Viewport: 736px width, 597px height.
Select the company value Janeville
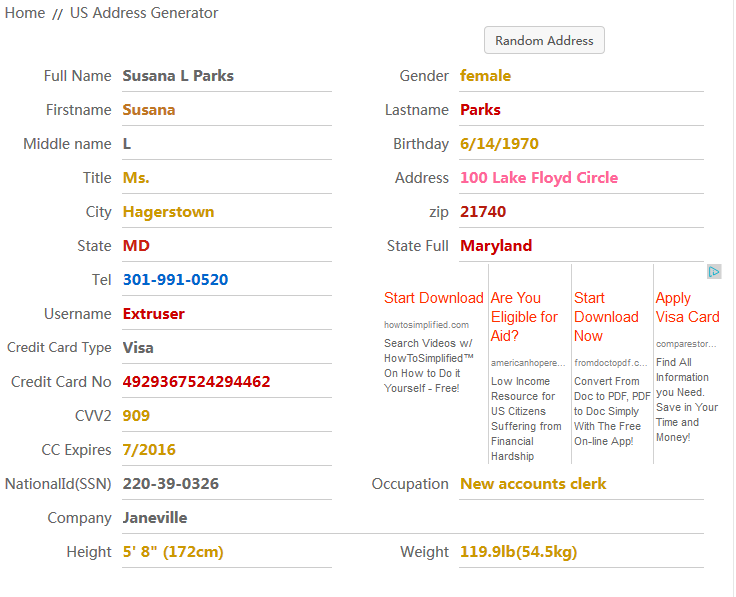click(x=155, y=518)
